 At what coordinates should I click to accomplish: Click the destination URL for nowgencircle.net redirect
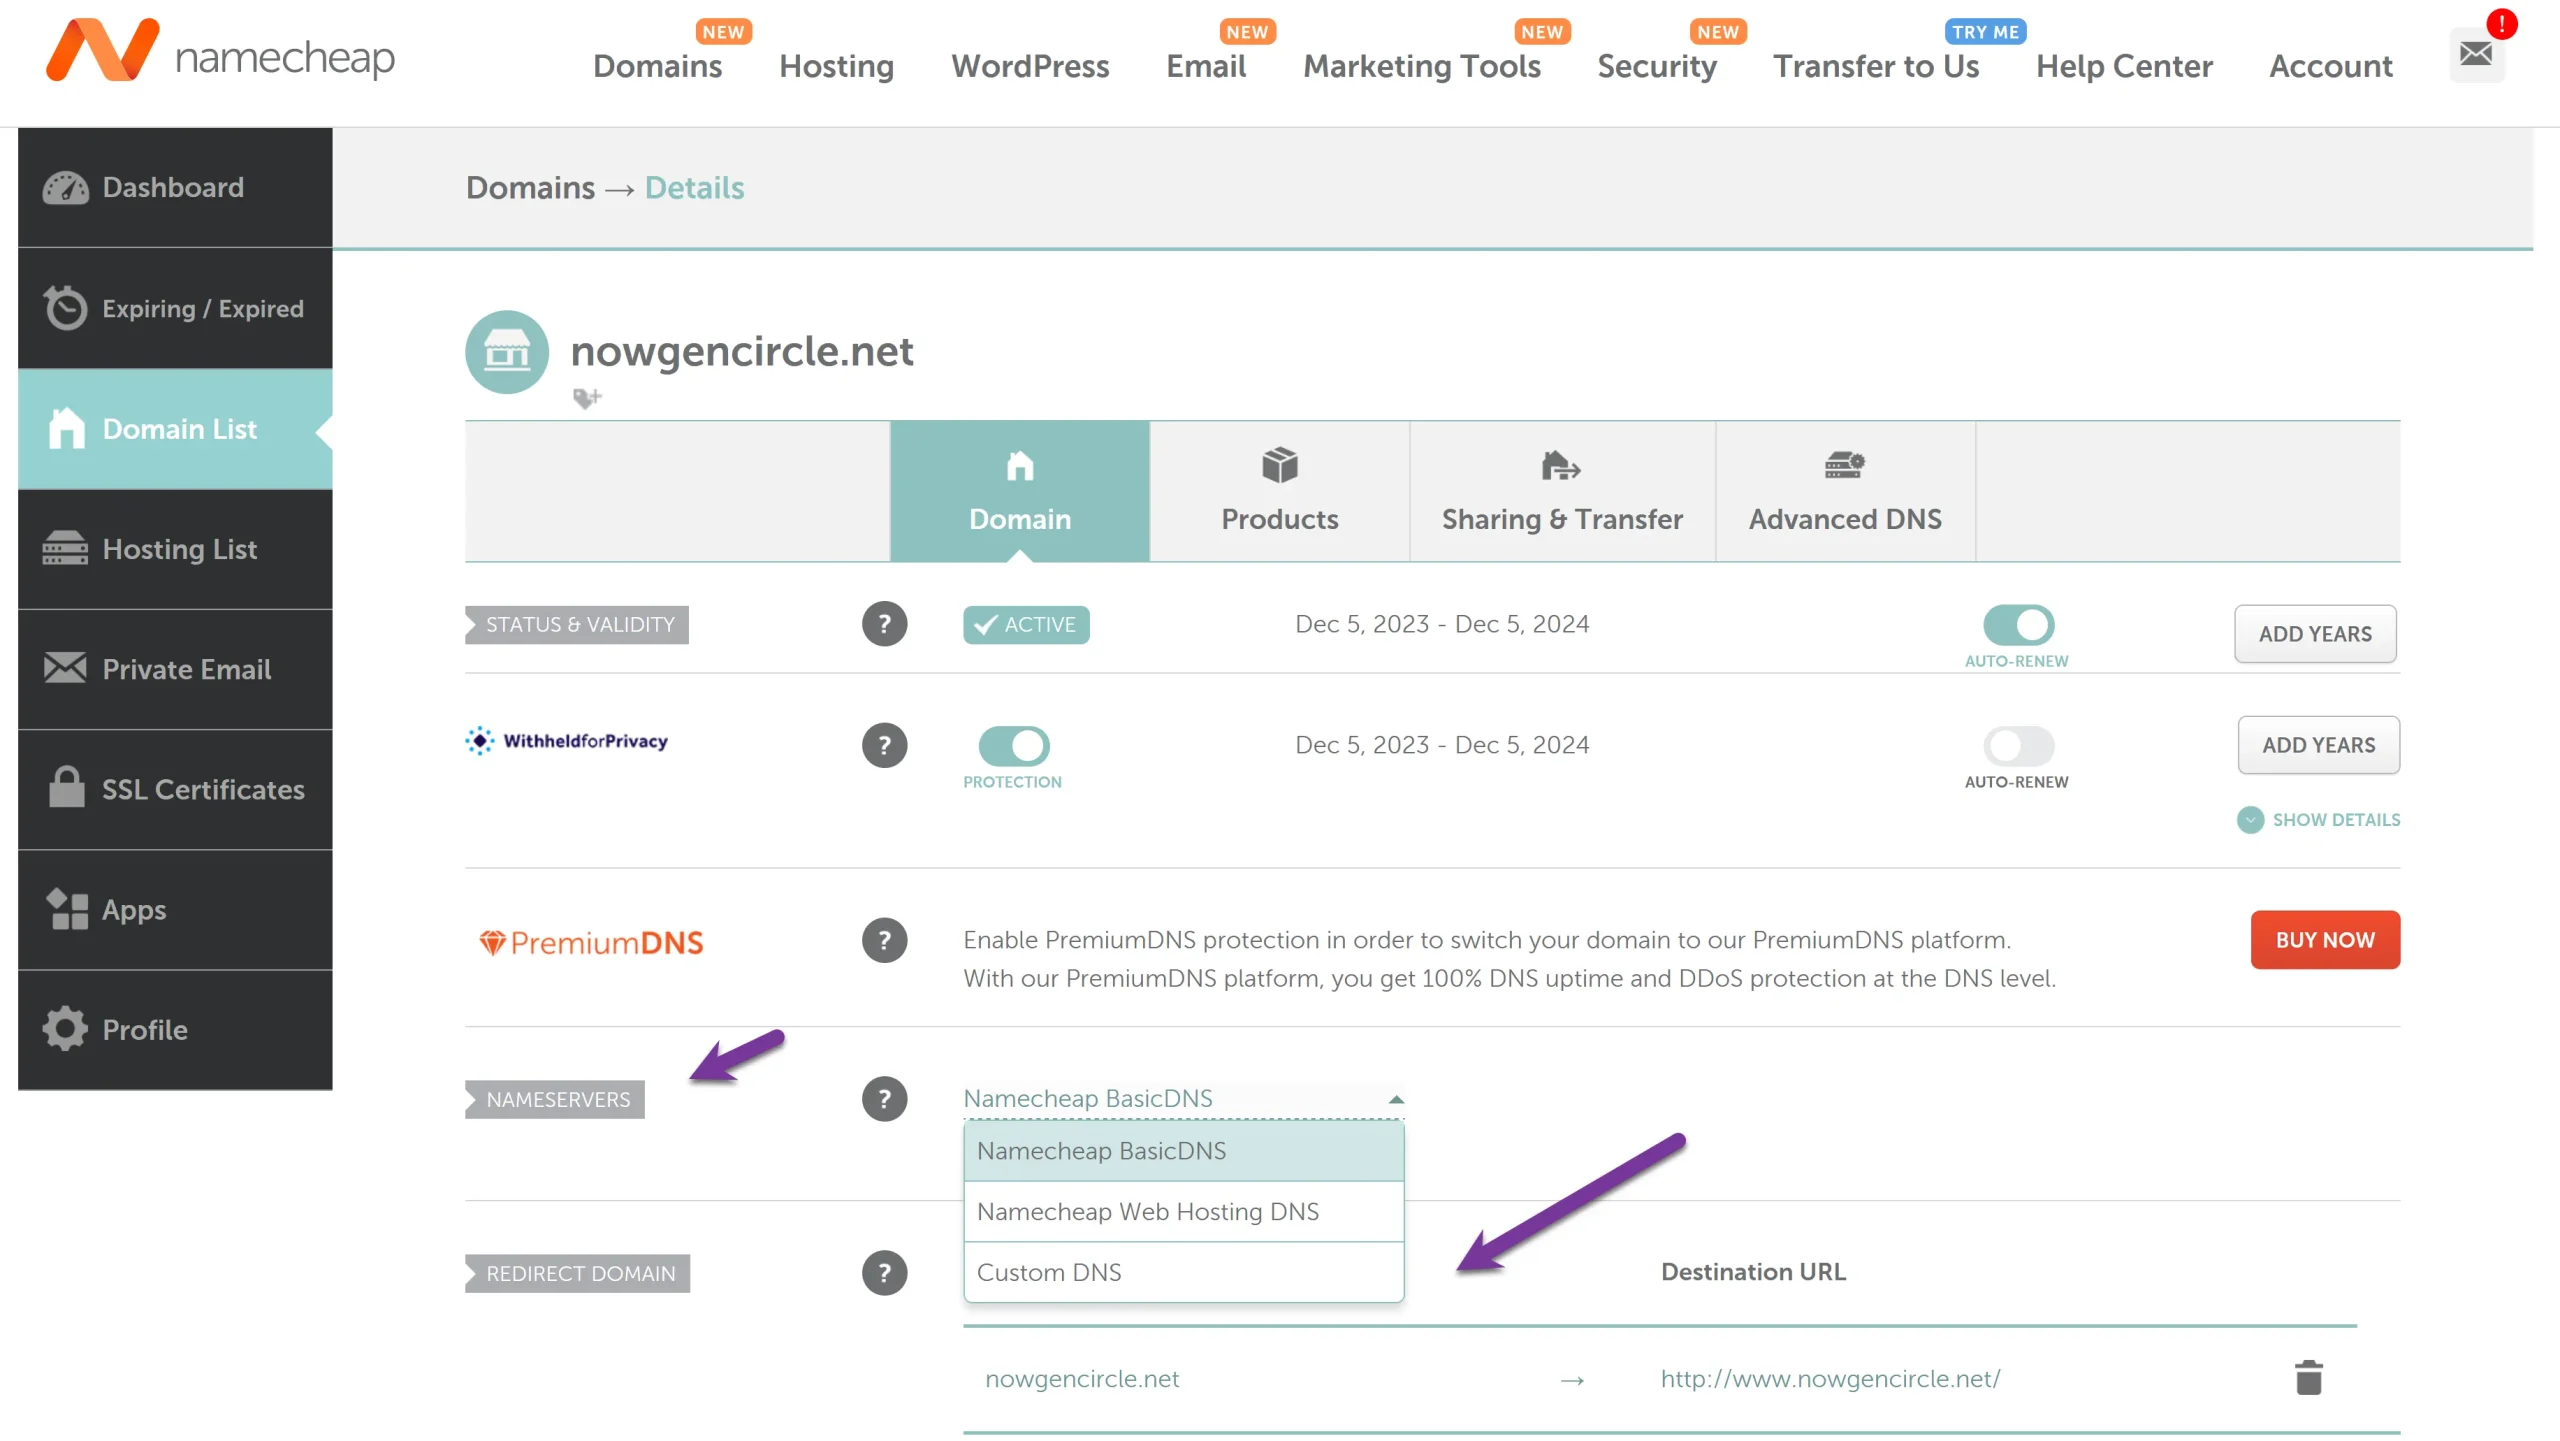coord(1830,1378)
